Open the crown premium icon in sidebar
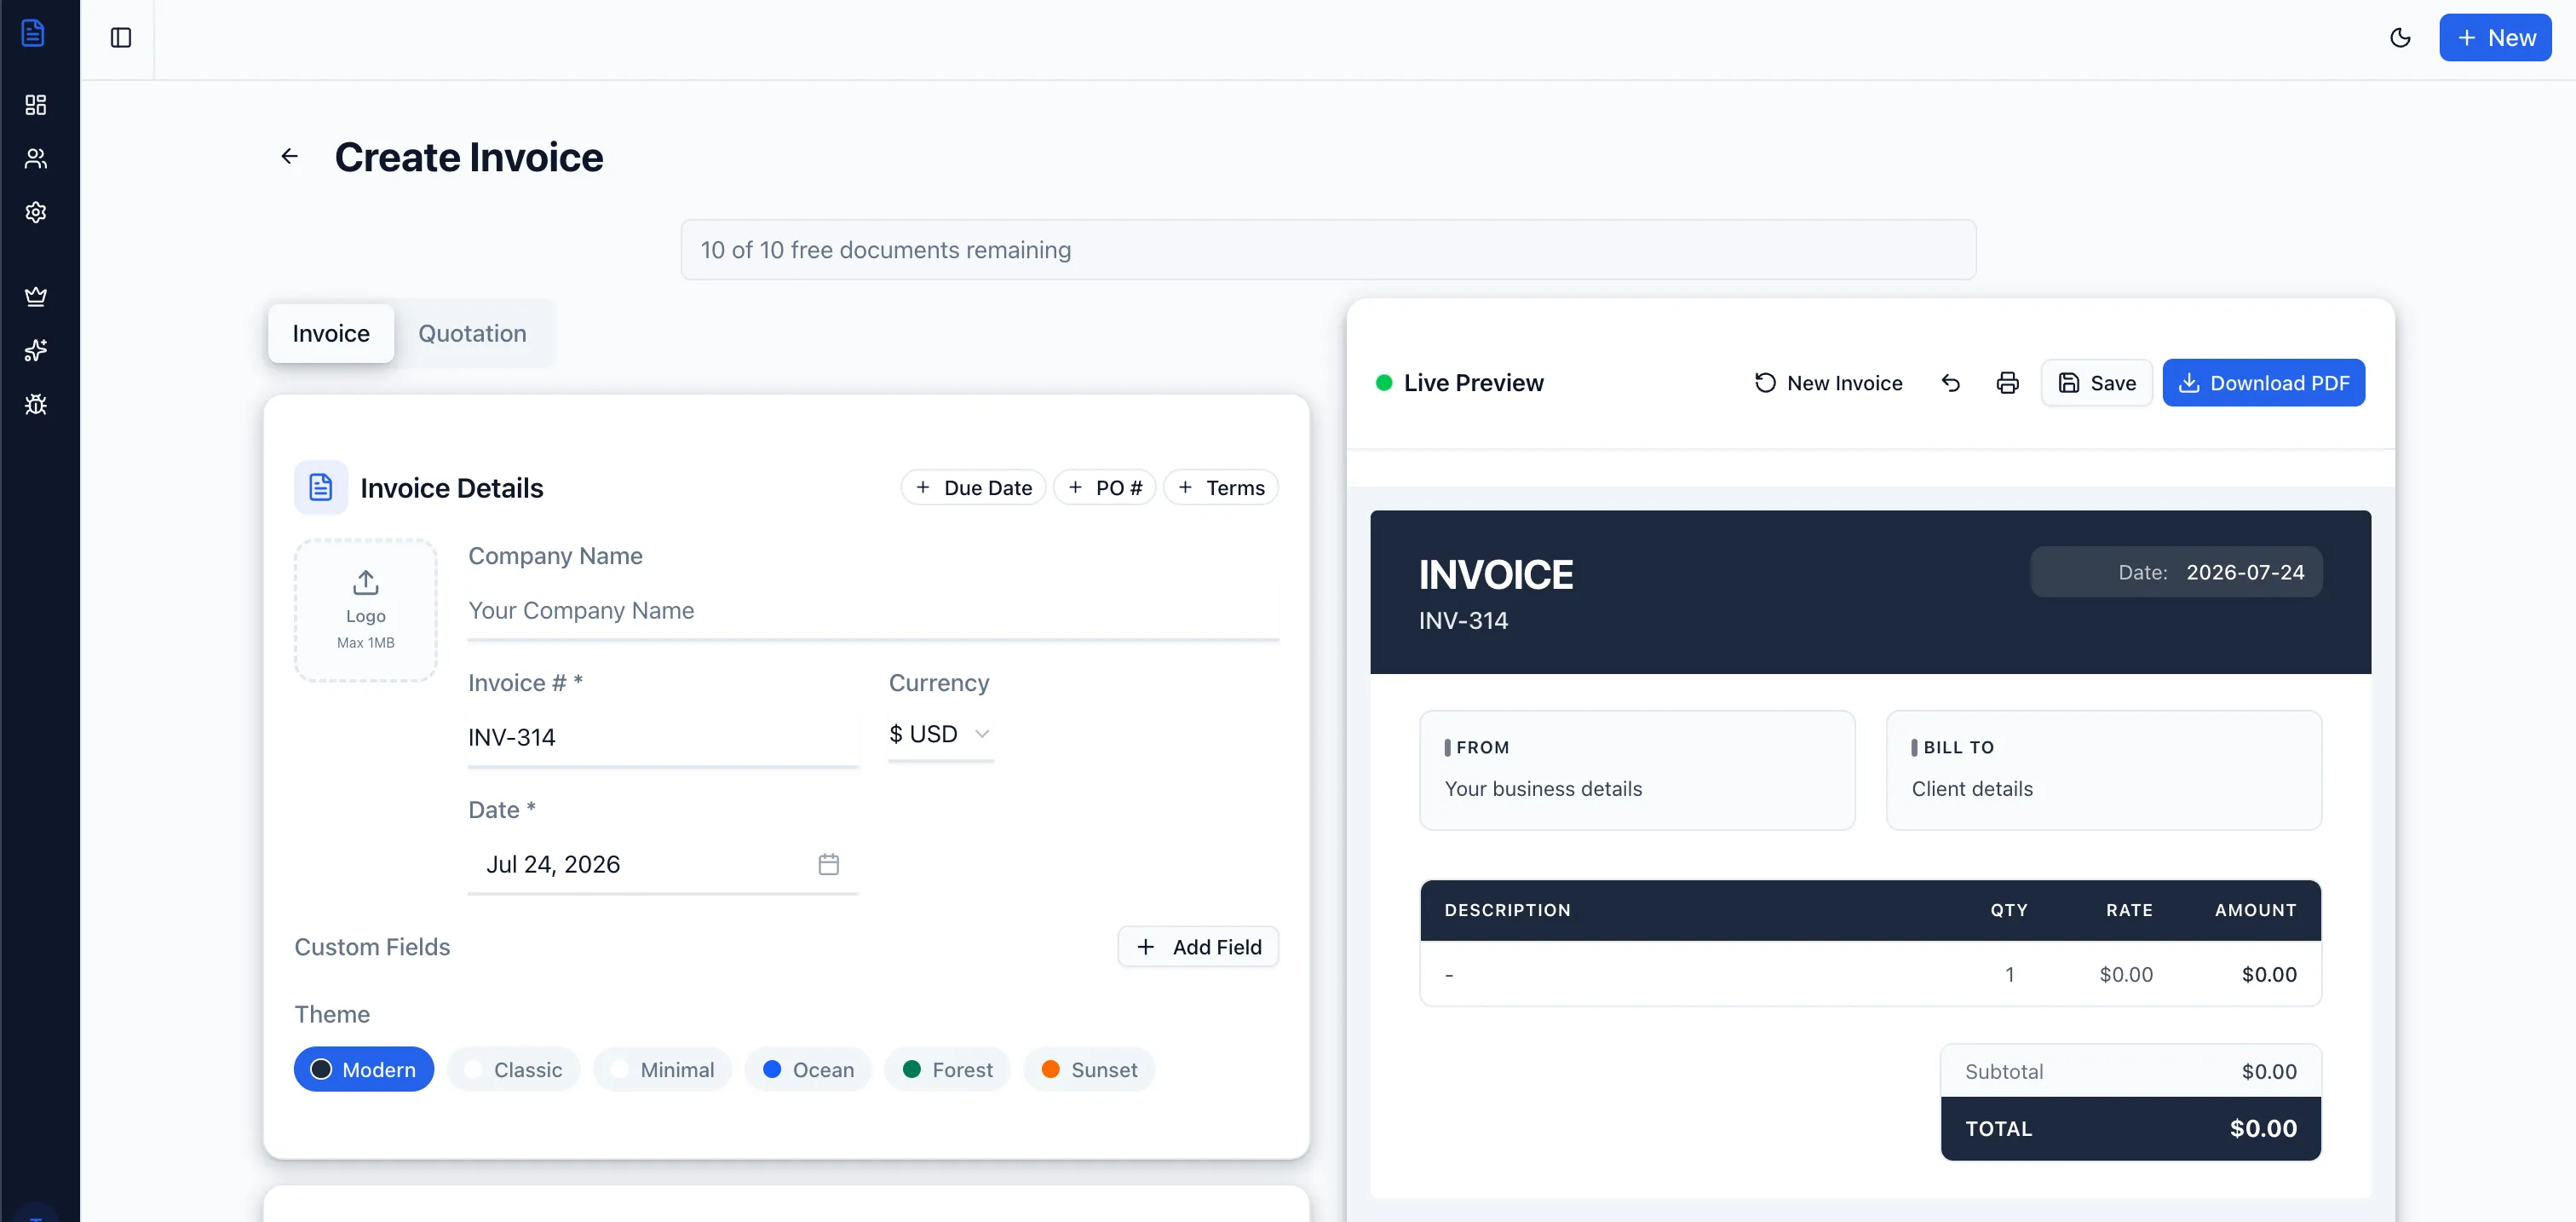The height and width of the screenshot is (1222, 2576). [x=36, y=296]
